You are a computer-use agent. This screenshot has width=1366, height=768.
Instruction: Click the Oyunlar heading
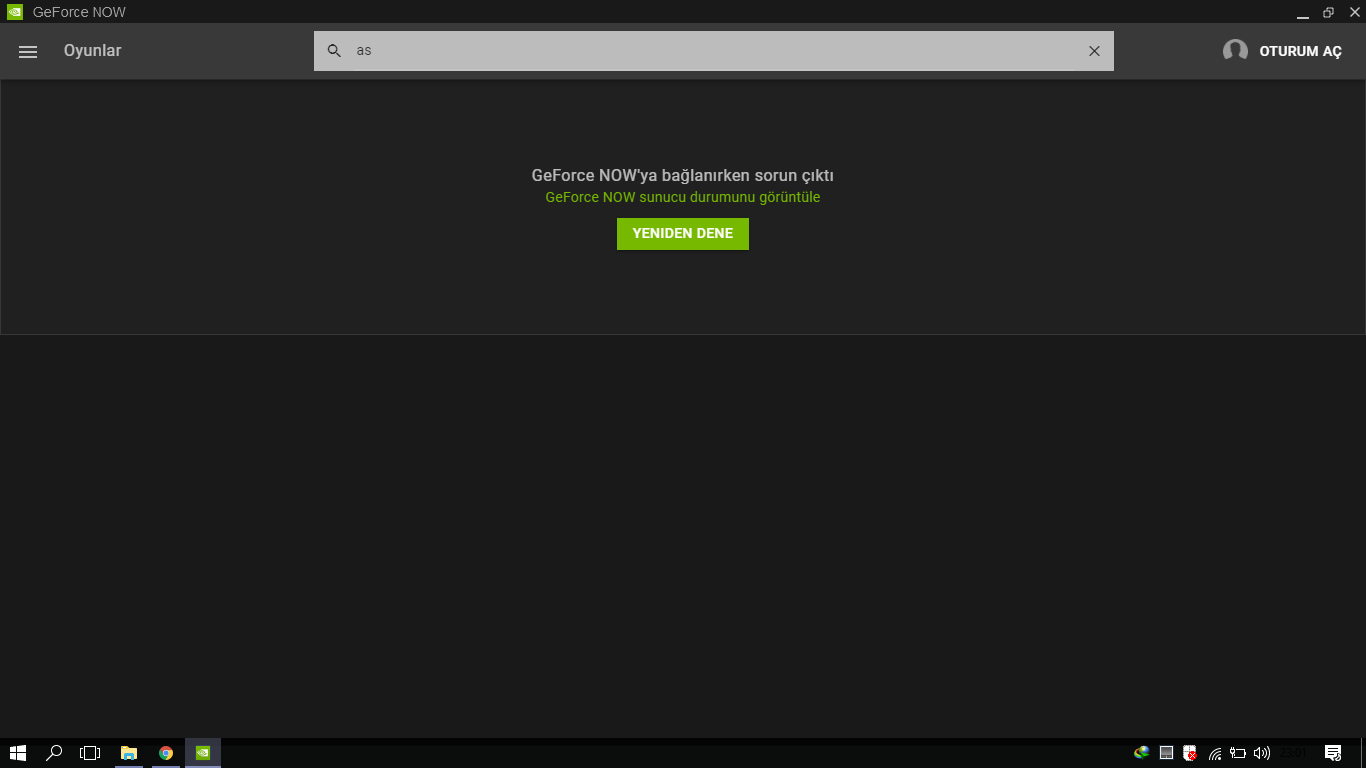pos(92,51)
